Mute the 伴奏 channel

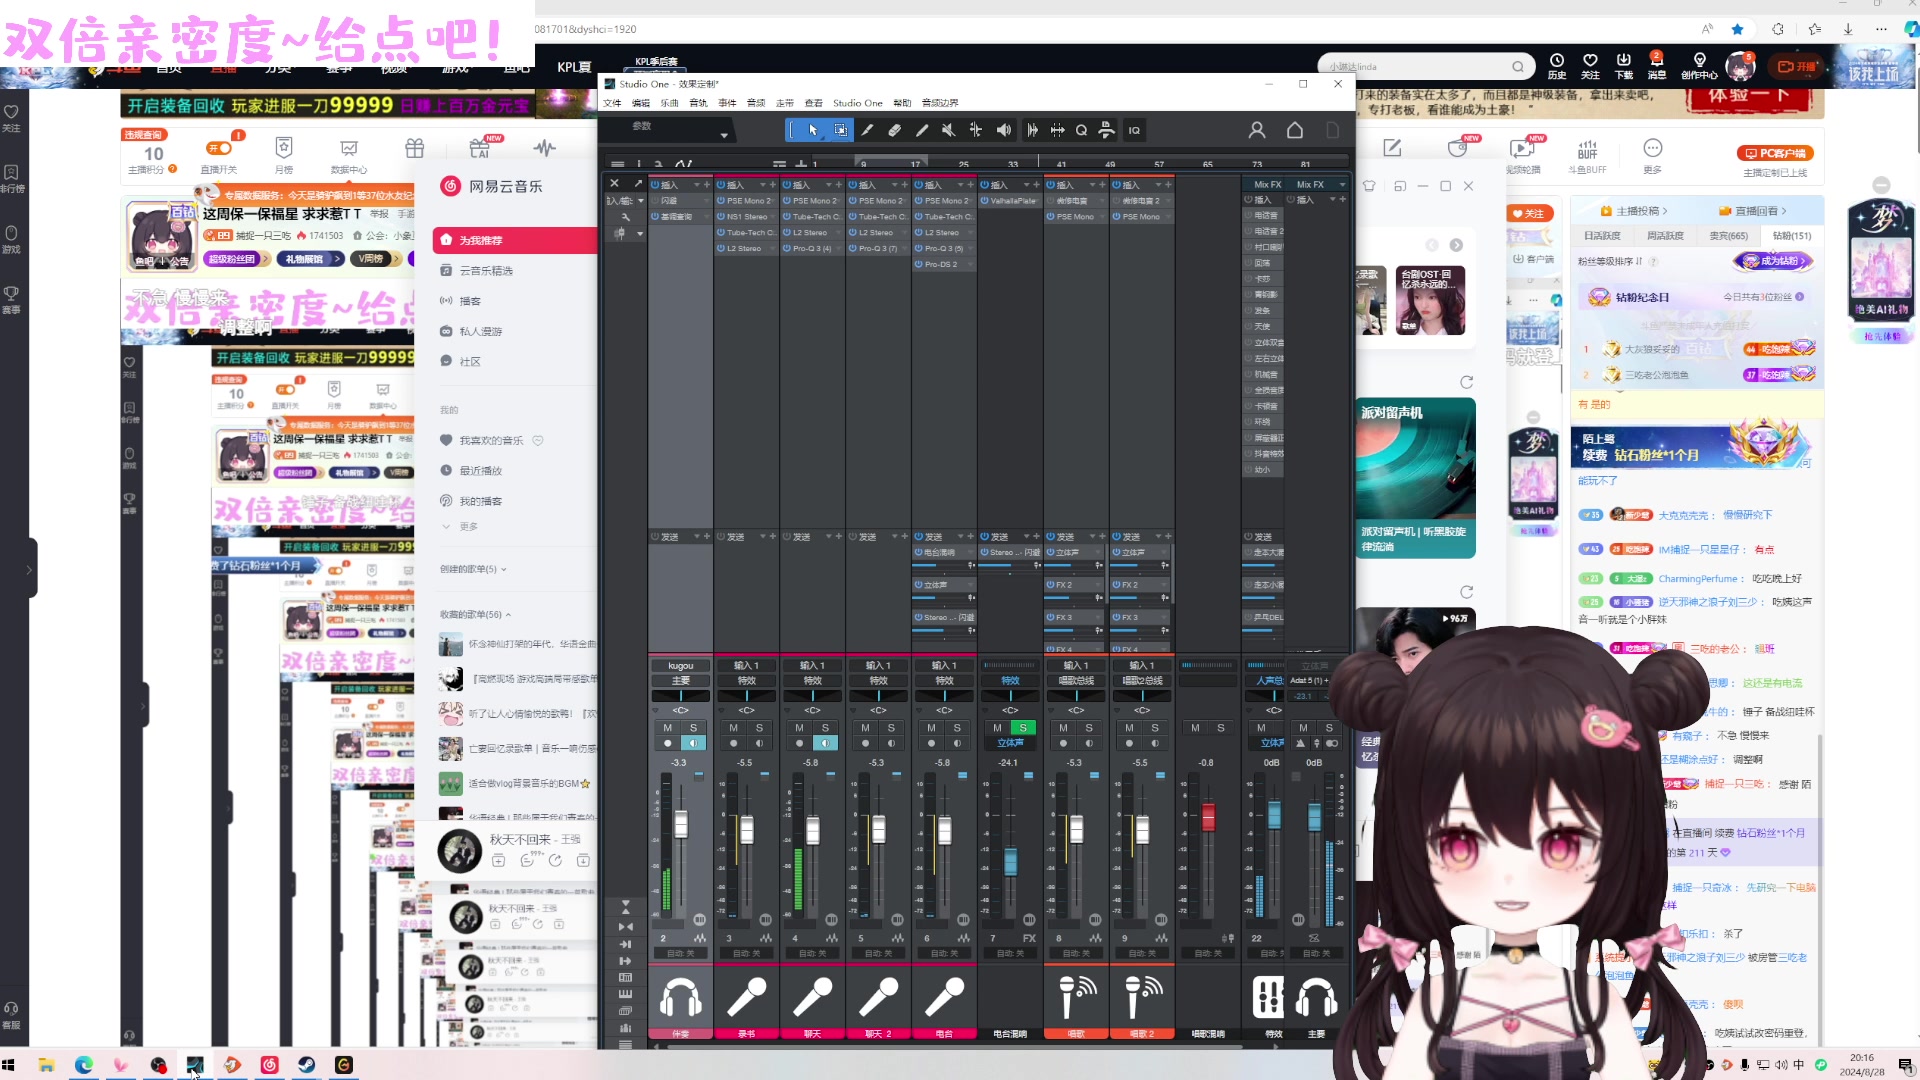(668, 728)
